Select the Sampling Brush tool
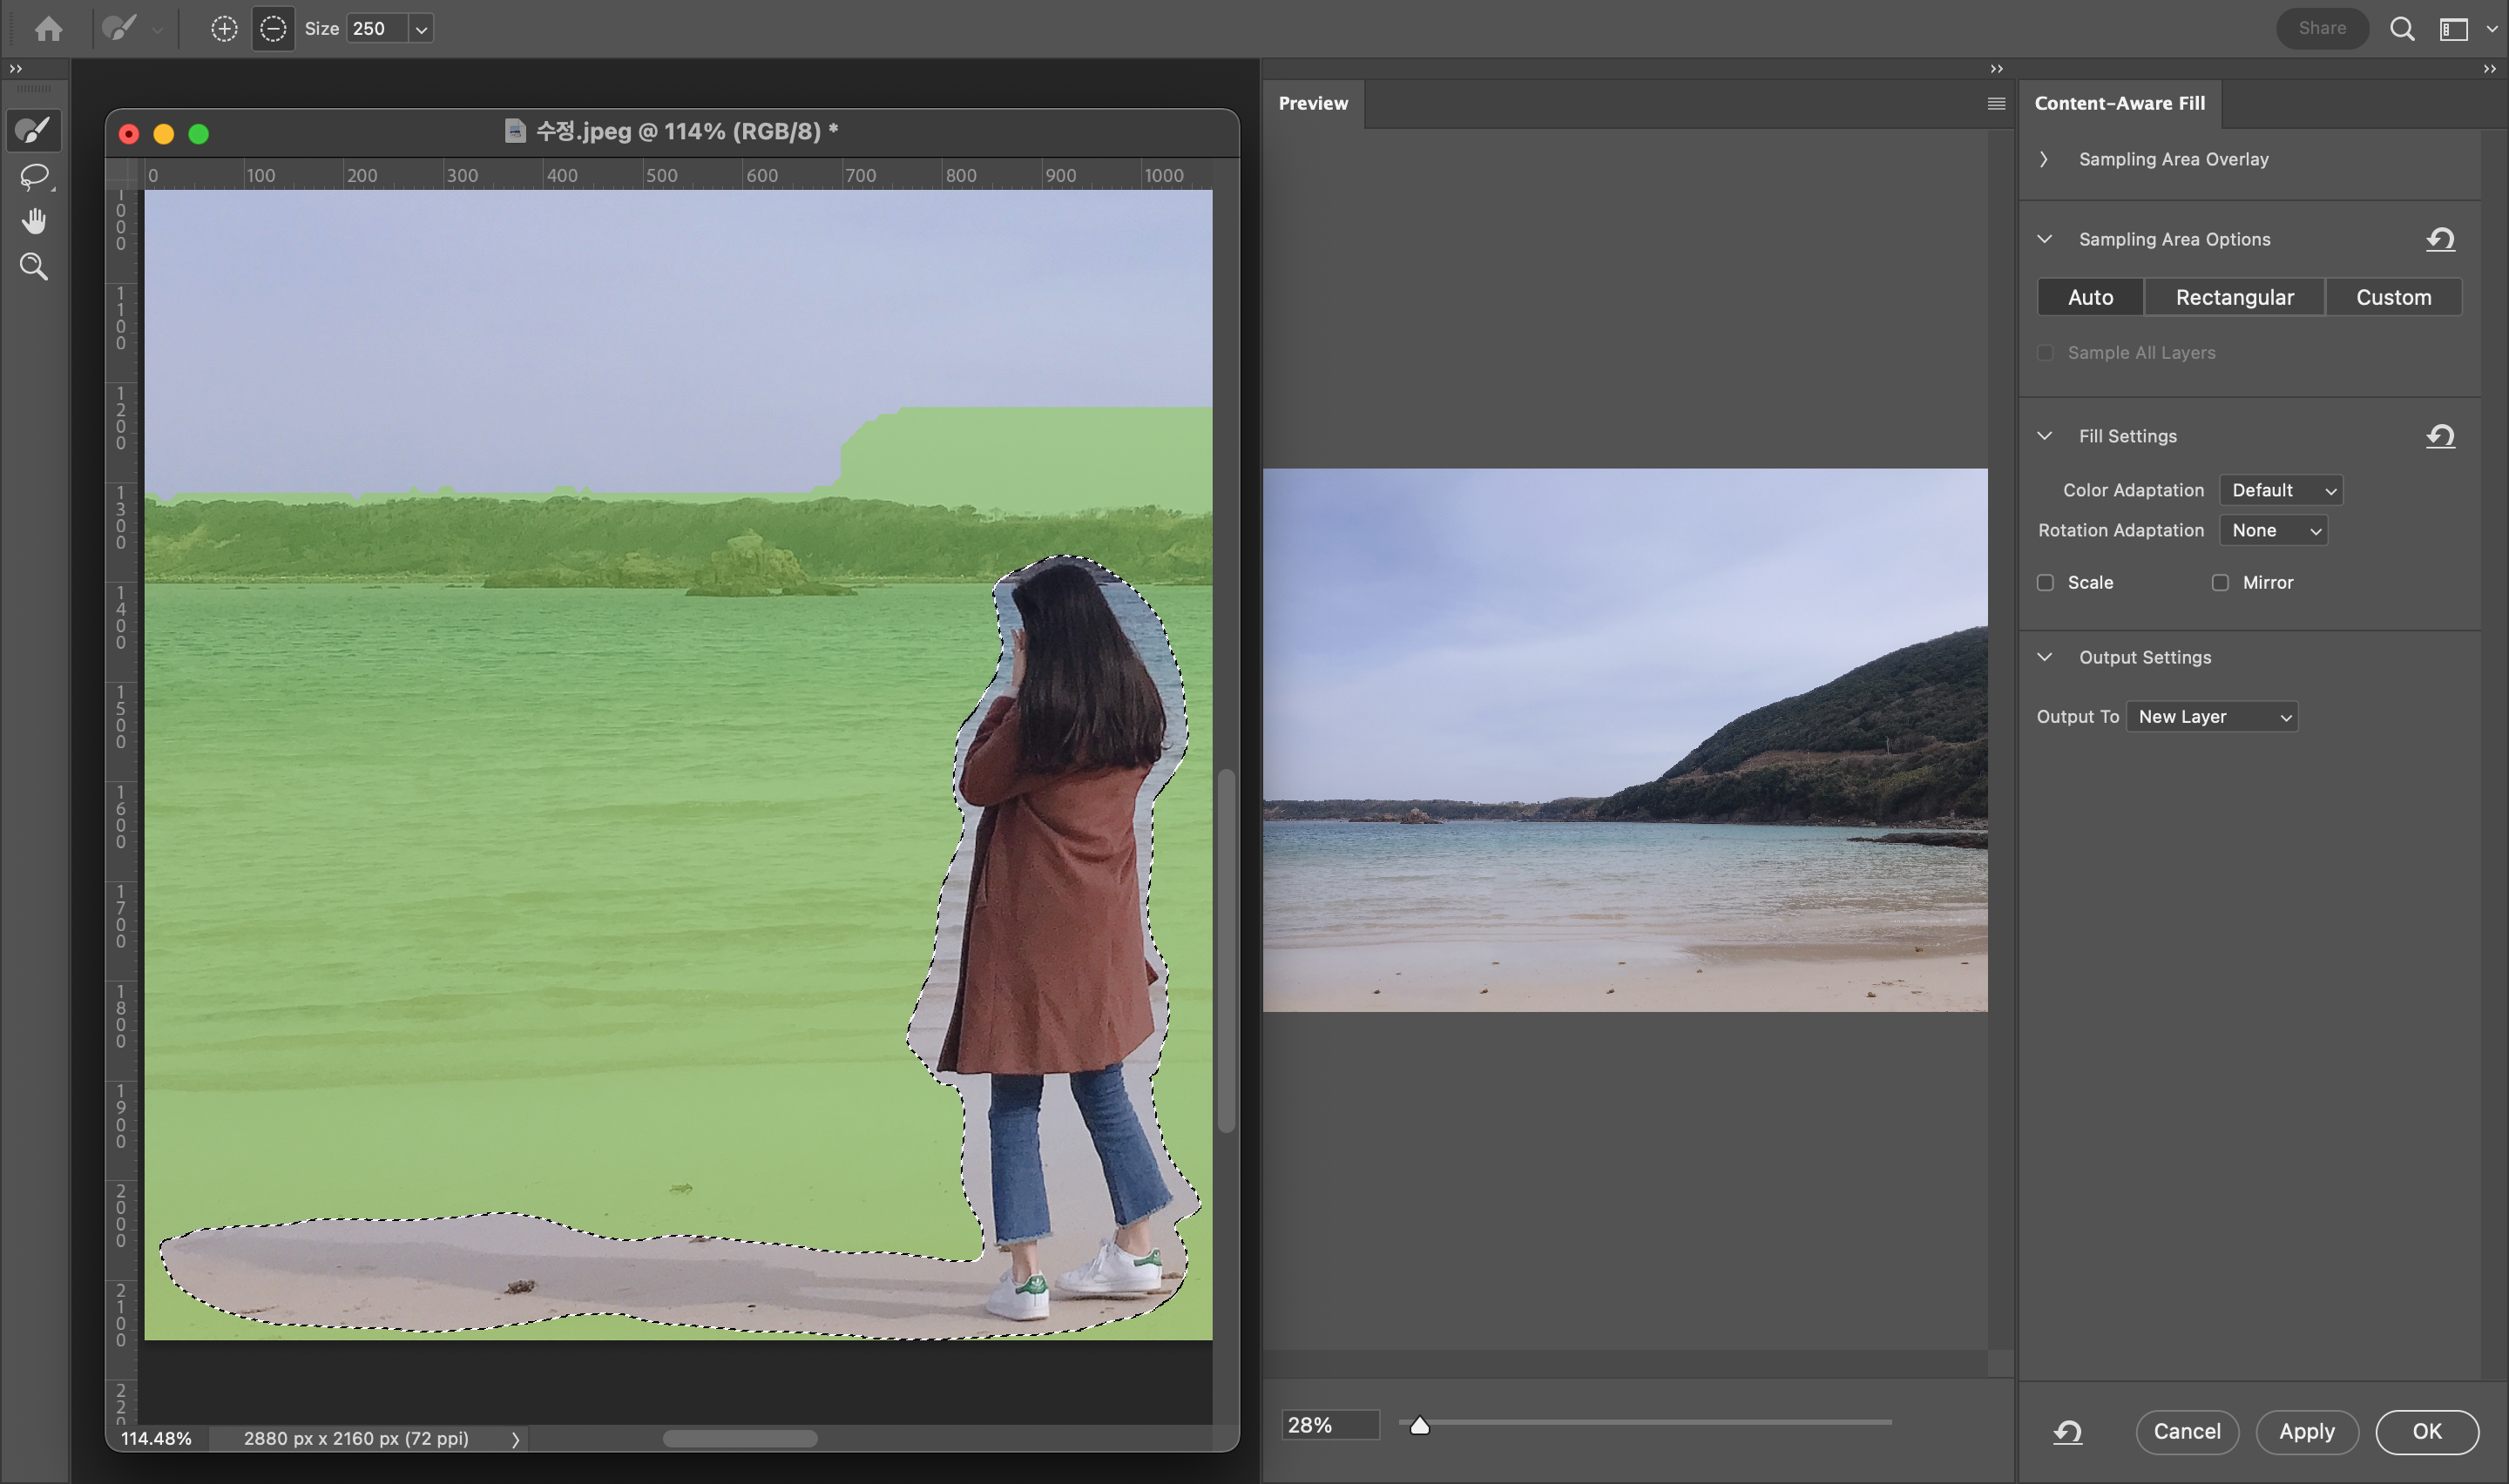The image size is (2509, 1484). coord(33,130)
